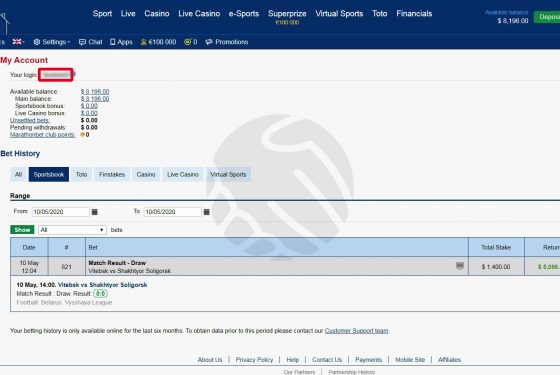560x375 pixels.
Task: Click the Promotions megaphone icon
Action: pos(209,42)
